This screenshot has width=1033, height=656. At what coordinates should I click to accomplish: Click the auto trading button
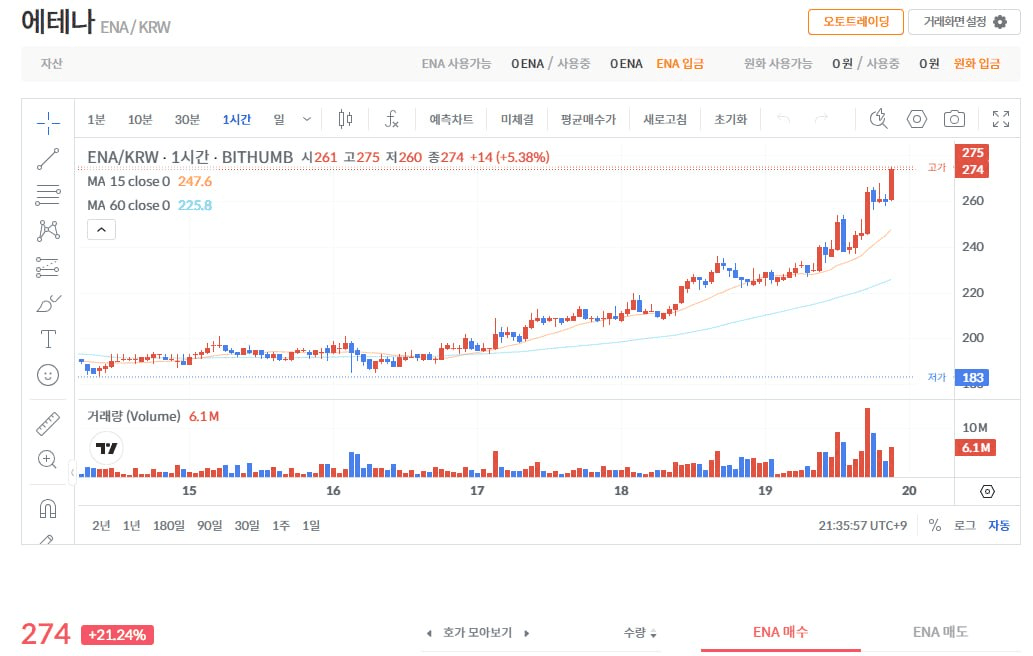pyautogui.click(x=856, y=22)
